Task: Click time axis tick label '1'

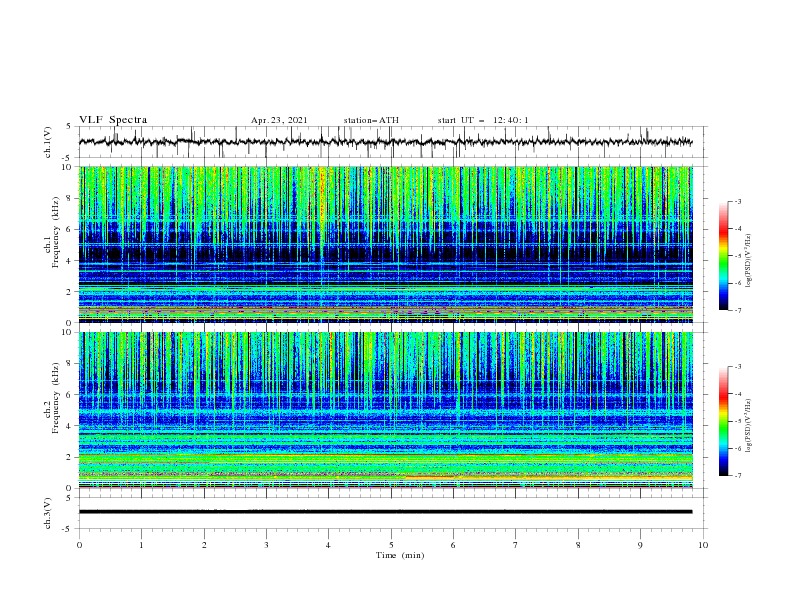Action: 141,545
